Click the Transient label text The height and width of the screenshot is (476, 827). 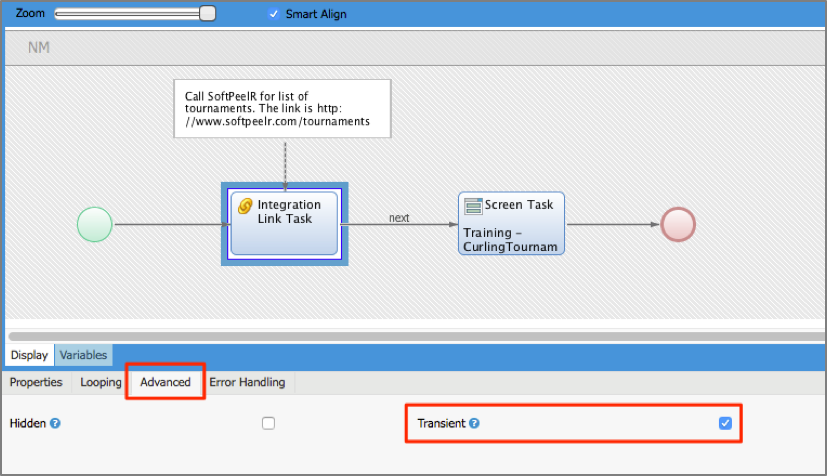[x=441, y=423]
